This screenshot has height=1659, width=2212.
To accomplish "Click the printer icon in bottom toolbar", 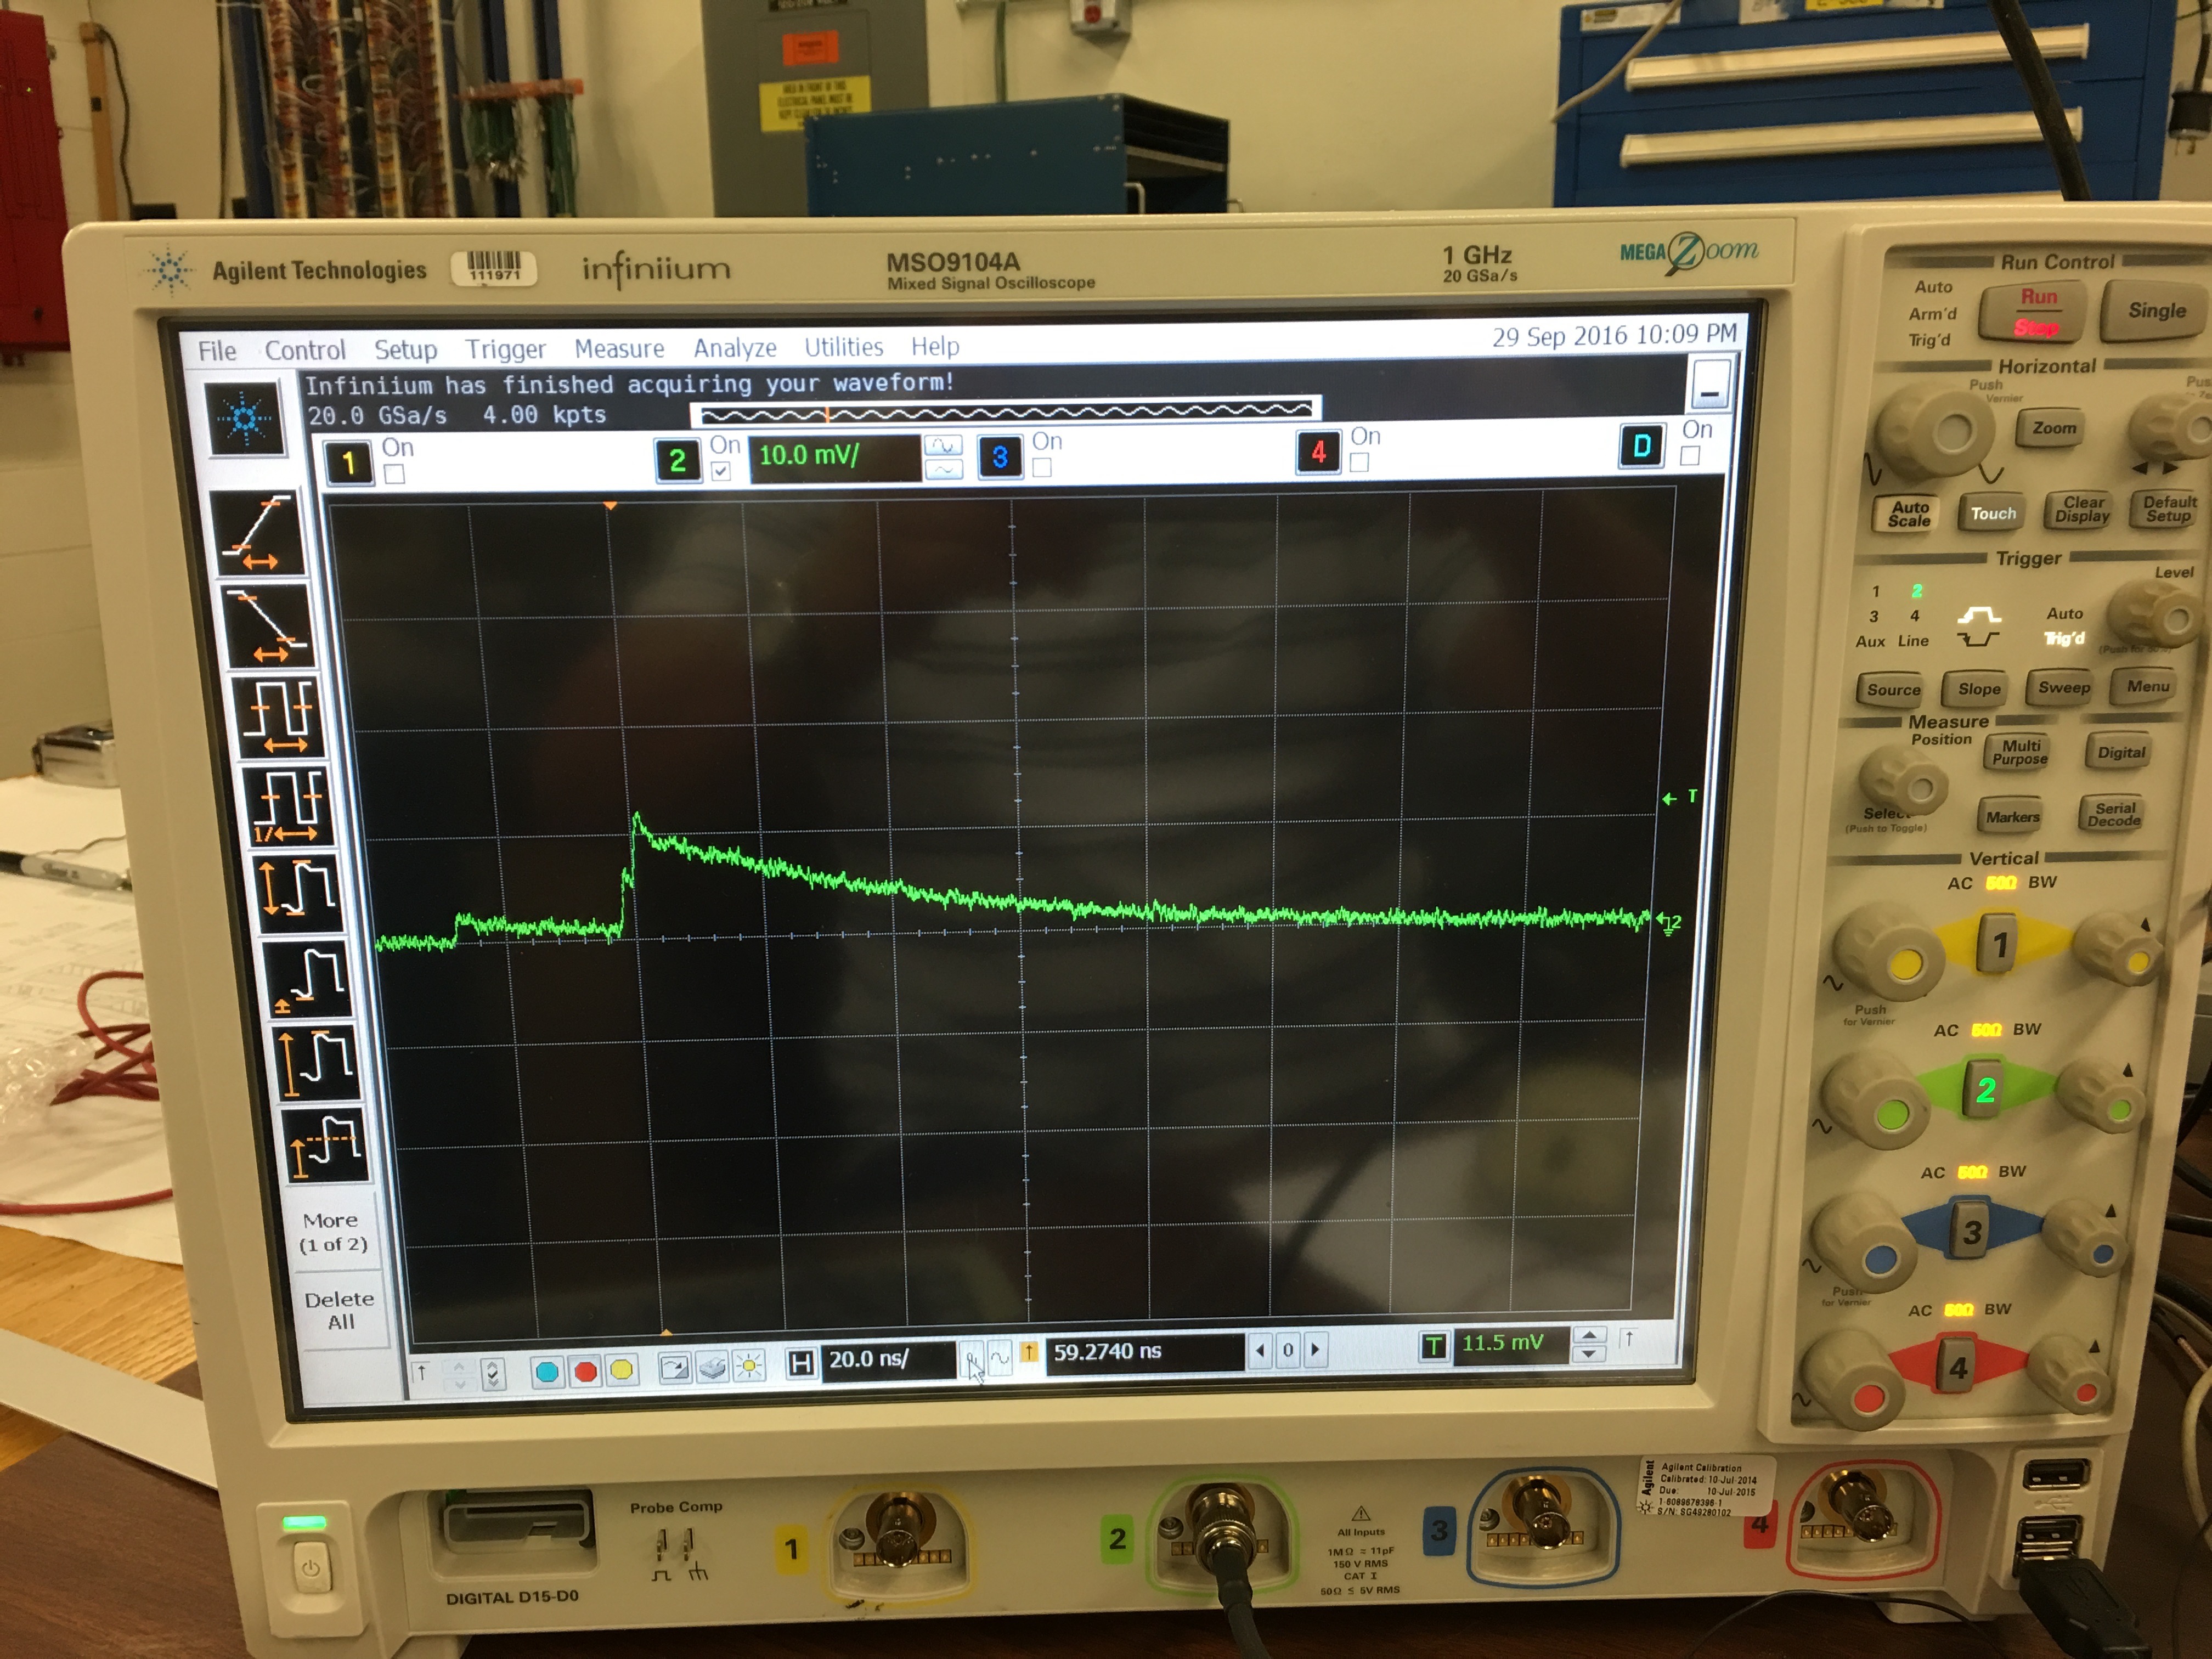I will click(x=711, y=1366).
